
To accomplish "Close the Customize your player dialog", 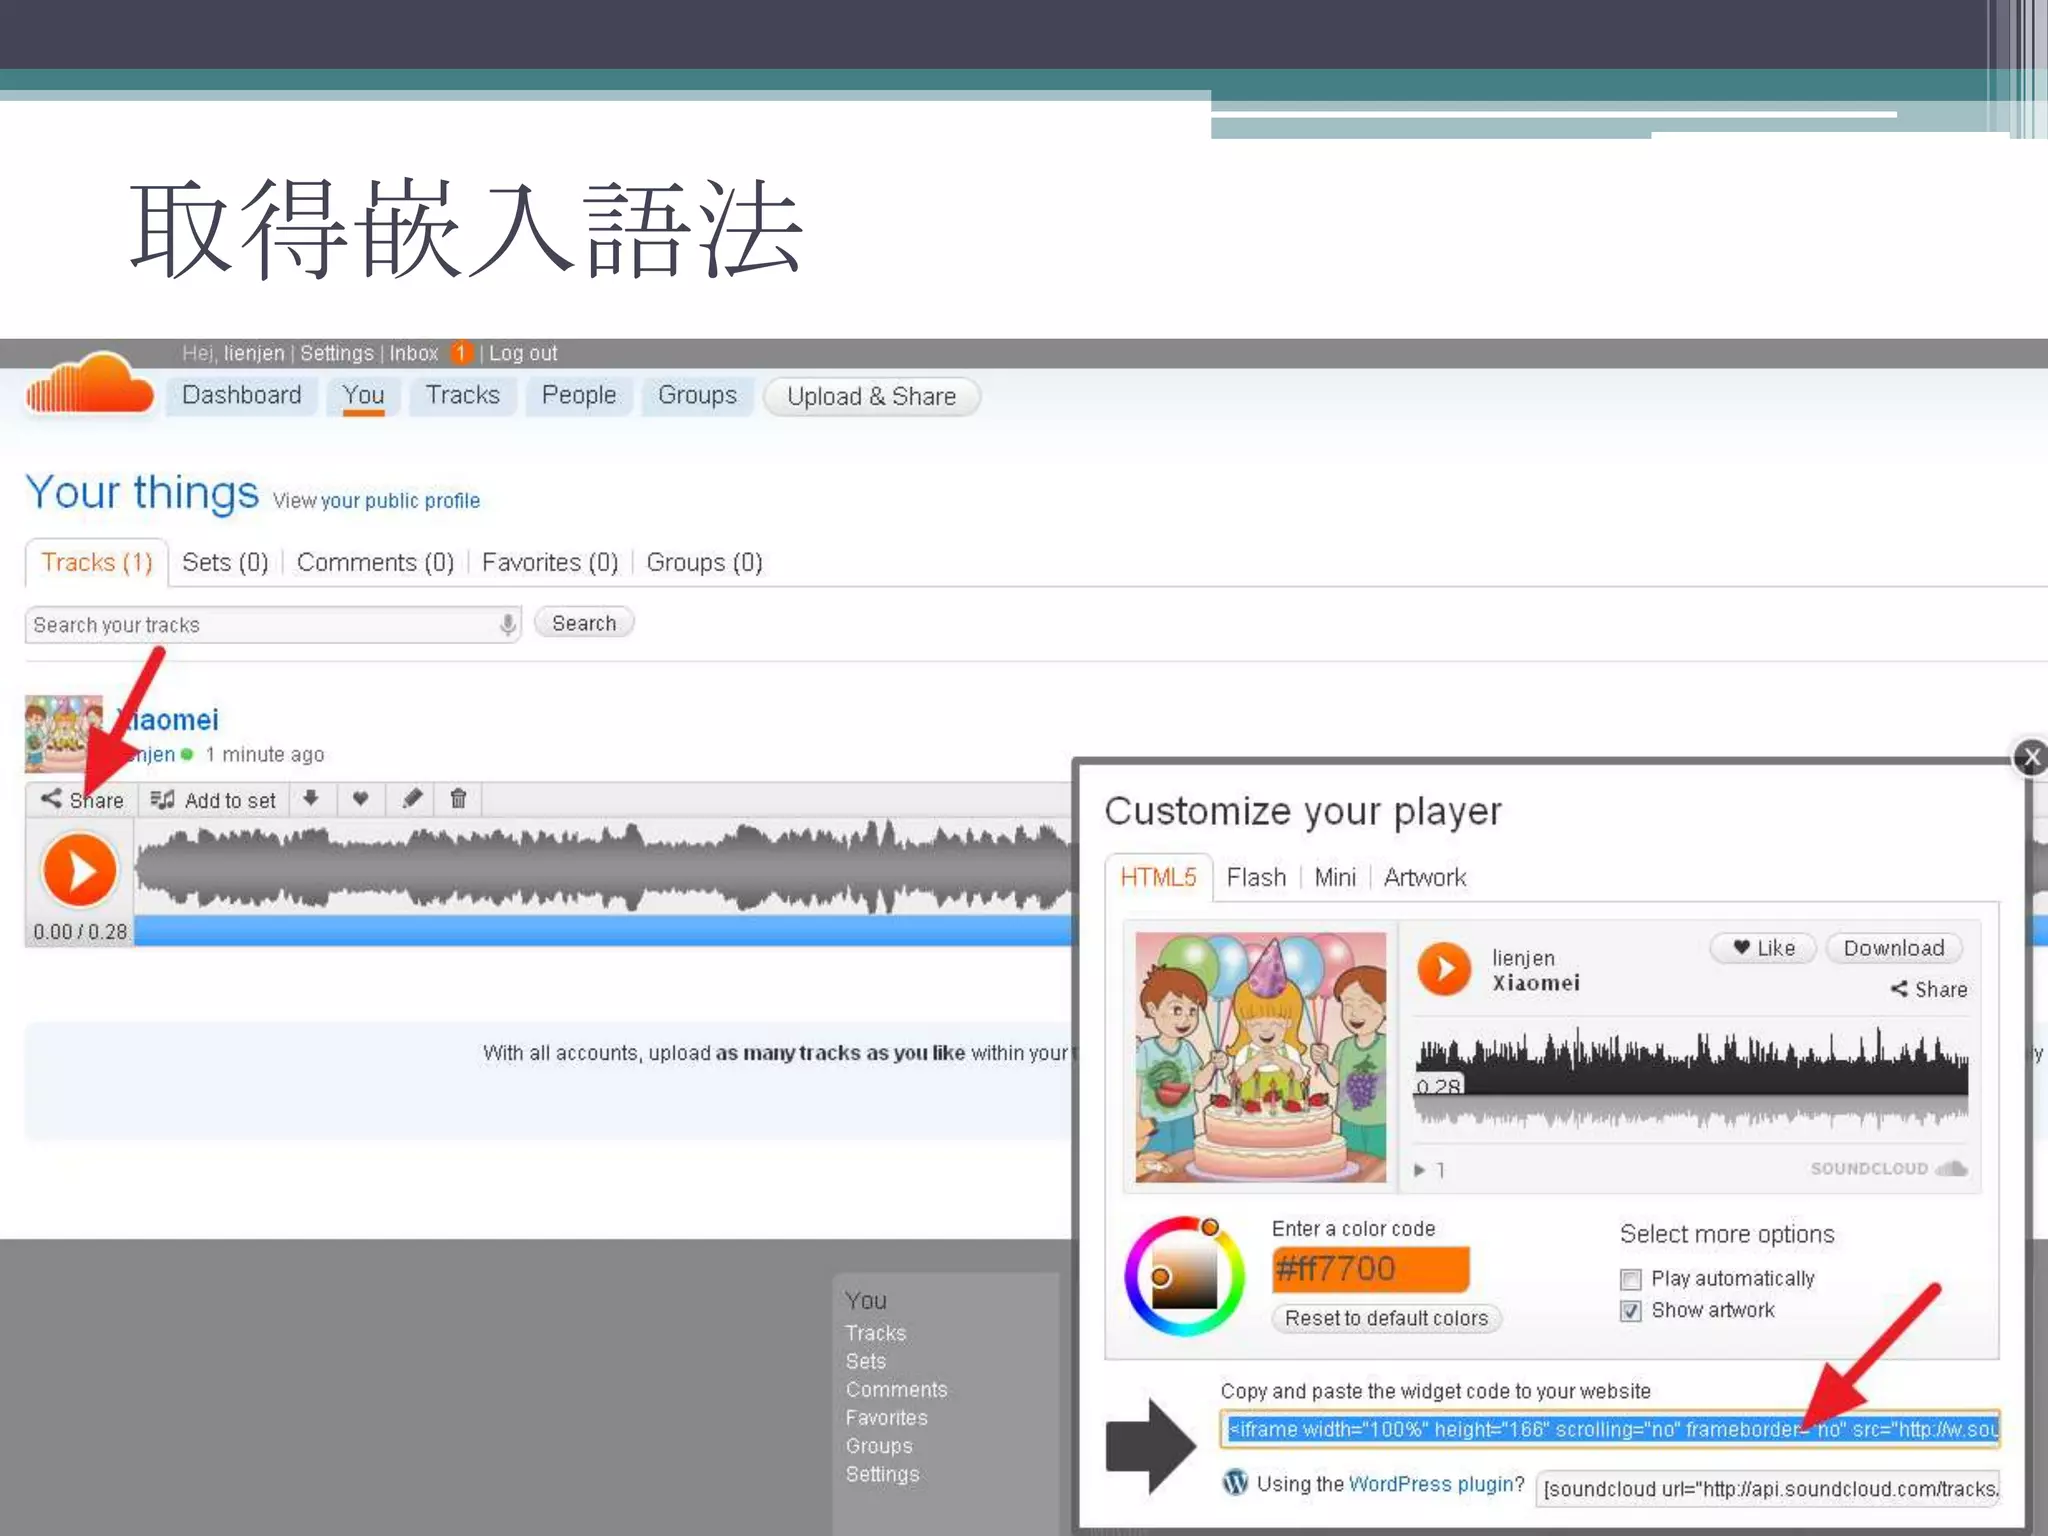I will pyautogui.click(x=2029, y=758).
